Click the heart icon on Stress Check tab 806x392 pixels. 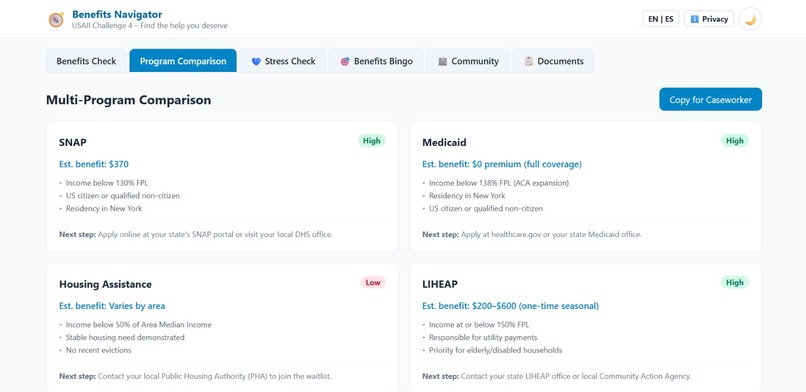(256, 61)
